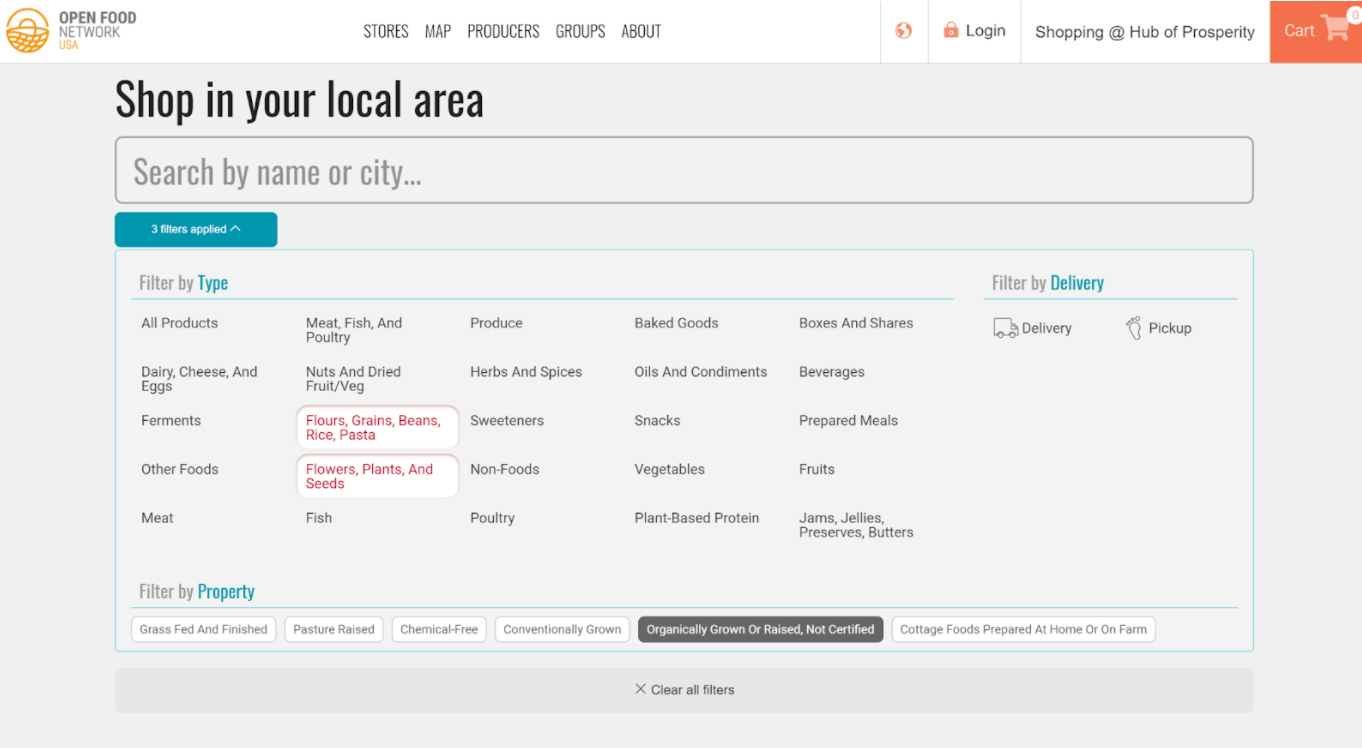
Task: Click the Login link
Action: 975,31
